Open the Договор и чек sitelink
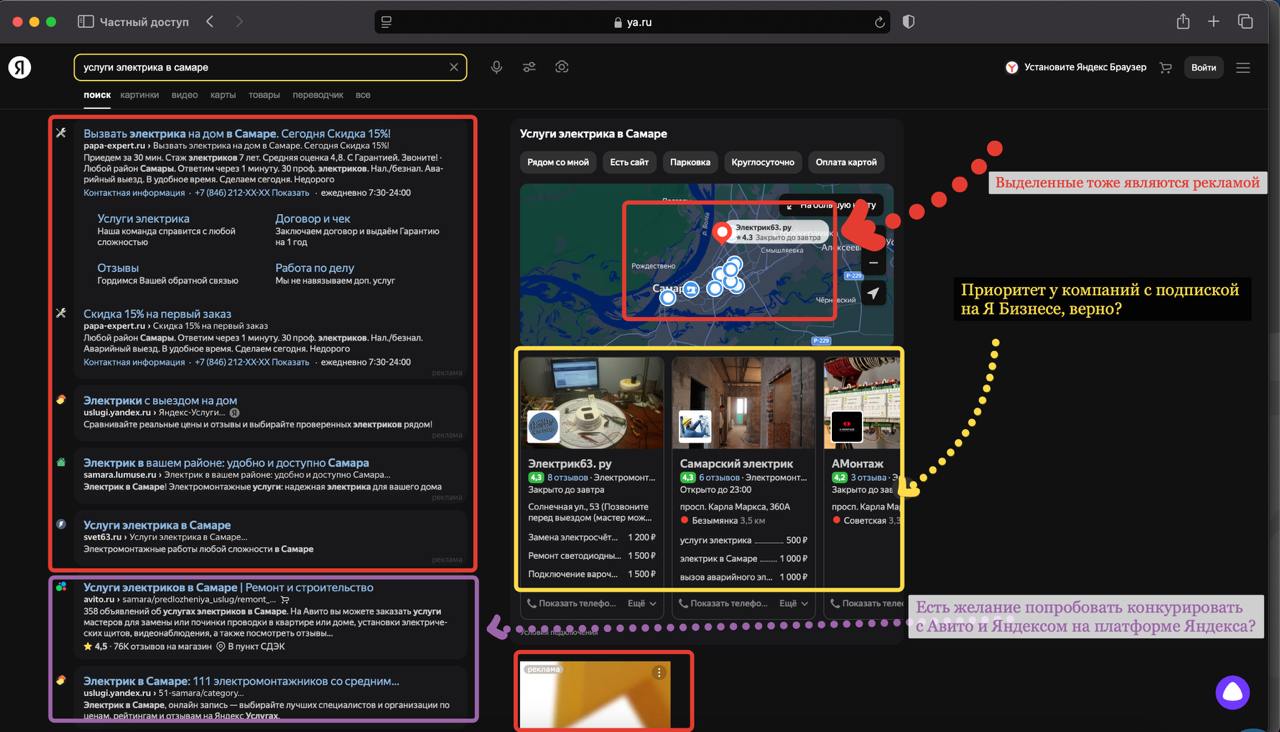This screenshot has width=1280, height=732. (313, 218)
